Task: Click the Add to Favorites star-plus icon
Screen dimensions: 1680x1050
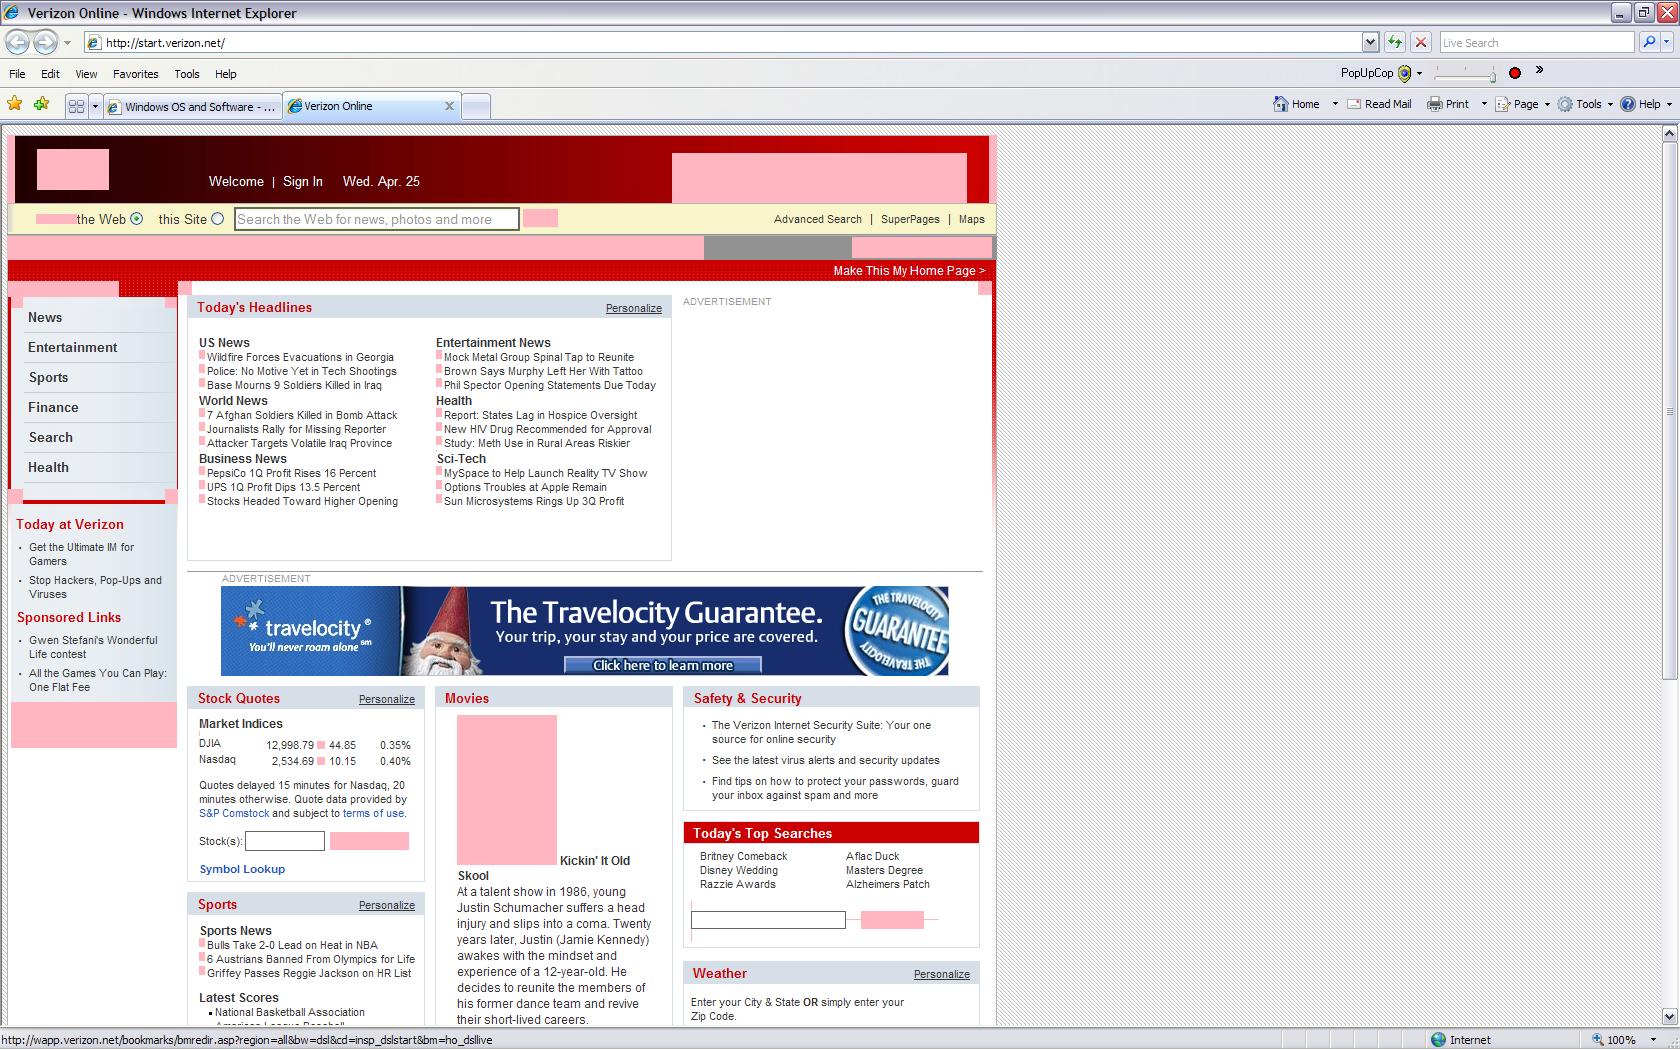Action: click(x=42, y=104)
